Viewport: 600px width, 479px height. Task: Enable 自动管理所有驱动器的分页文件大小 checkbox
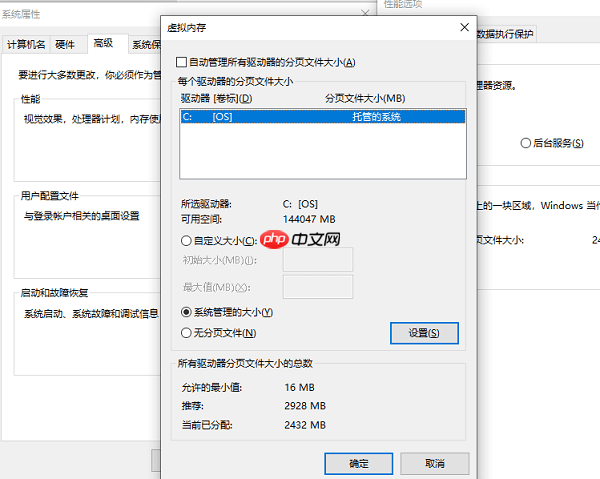(181, 63)
